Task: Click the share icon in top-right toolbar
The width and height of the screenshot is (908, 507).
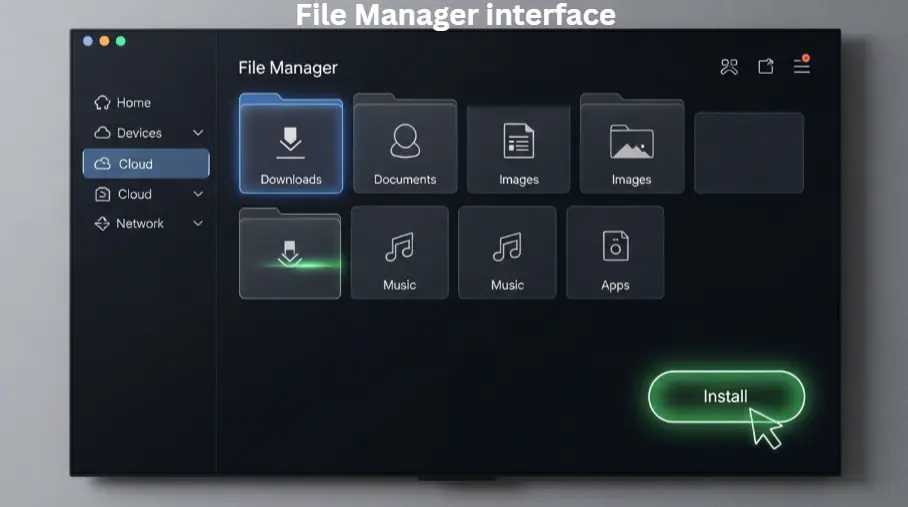Action: coord(765,67)
